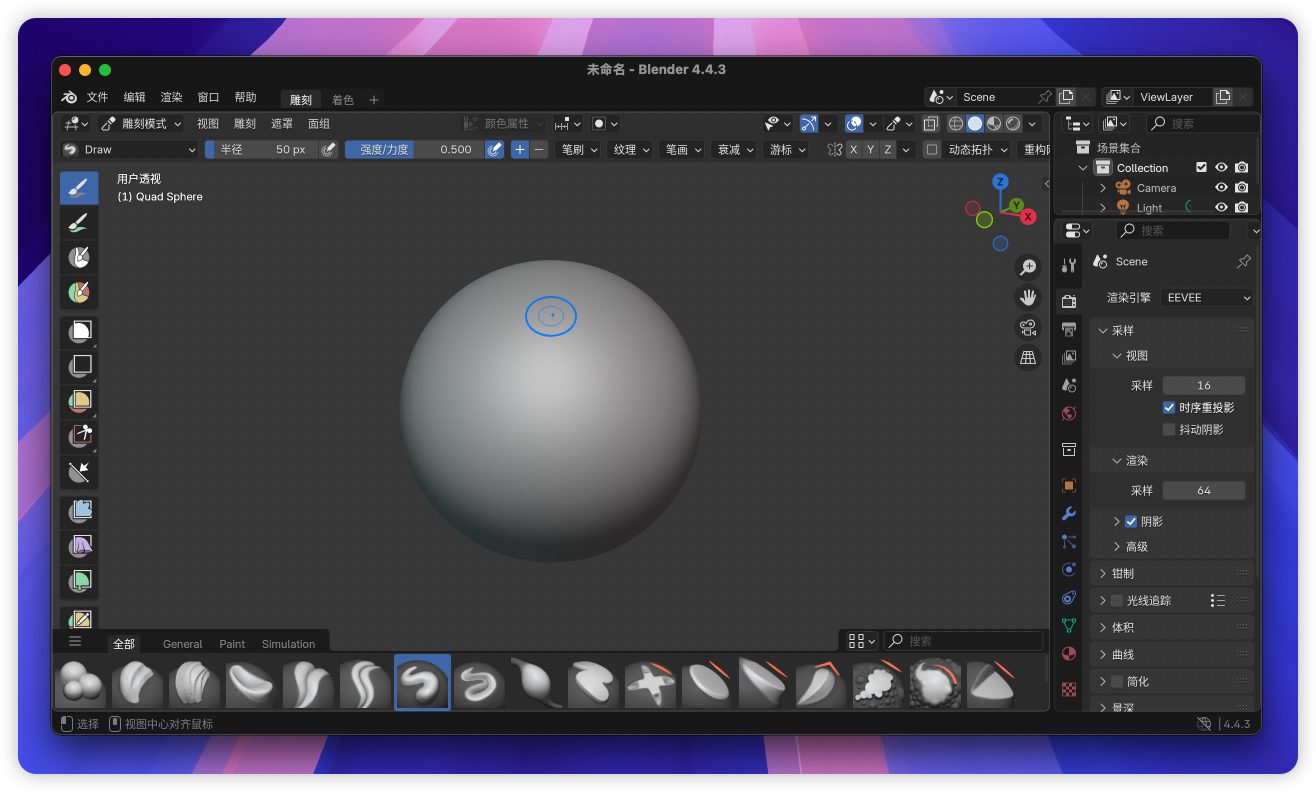Click the zoom magnifier viewport icon
Screen dimensions: 1316x792
[x=1027, y=267]
